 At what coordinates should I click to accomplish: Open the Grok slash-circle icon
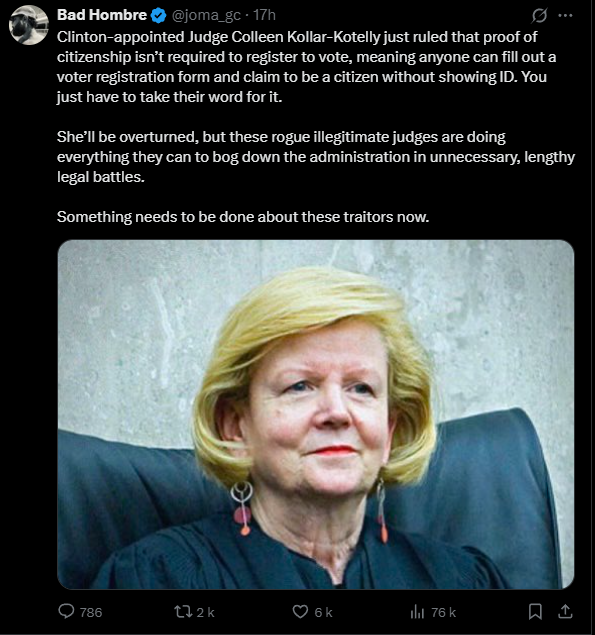tap(539, 16)
